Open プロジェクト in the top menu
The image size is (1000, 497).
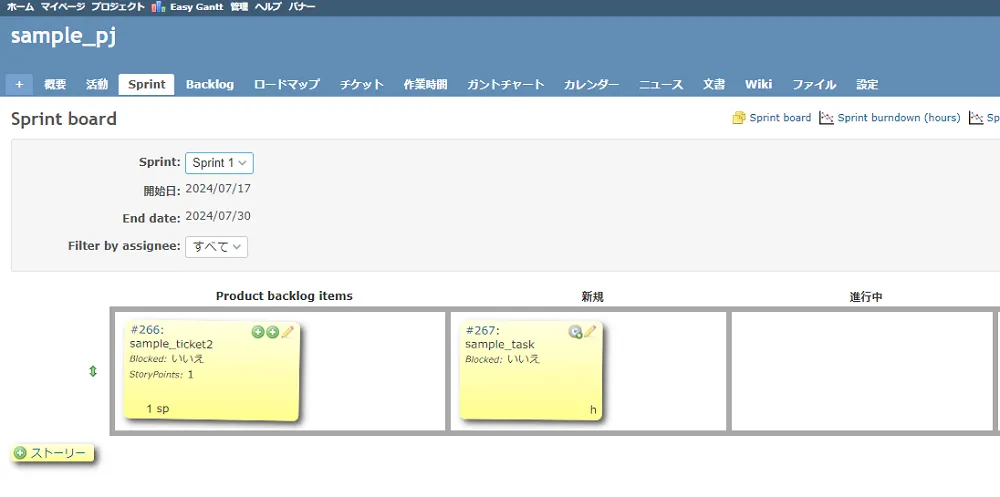(x=117, y=7)
